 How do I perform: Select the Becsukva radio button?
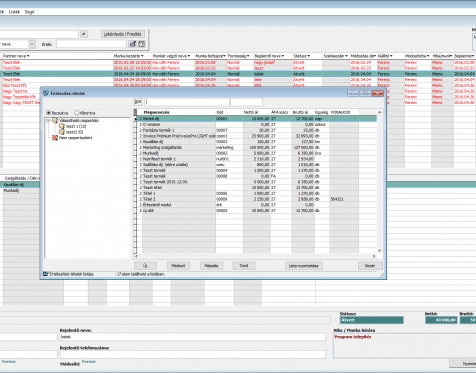pos(48,113)
